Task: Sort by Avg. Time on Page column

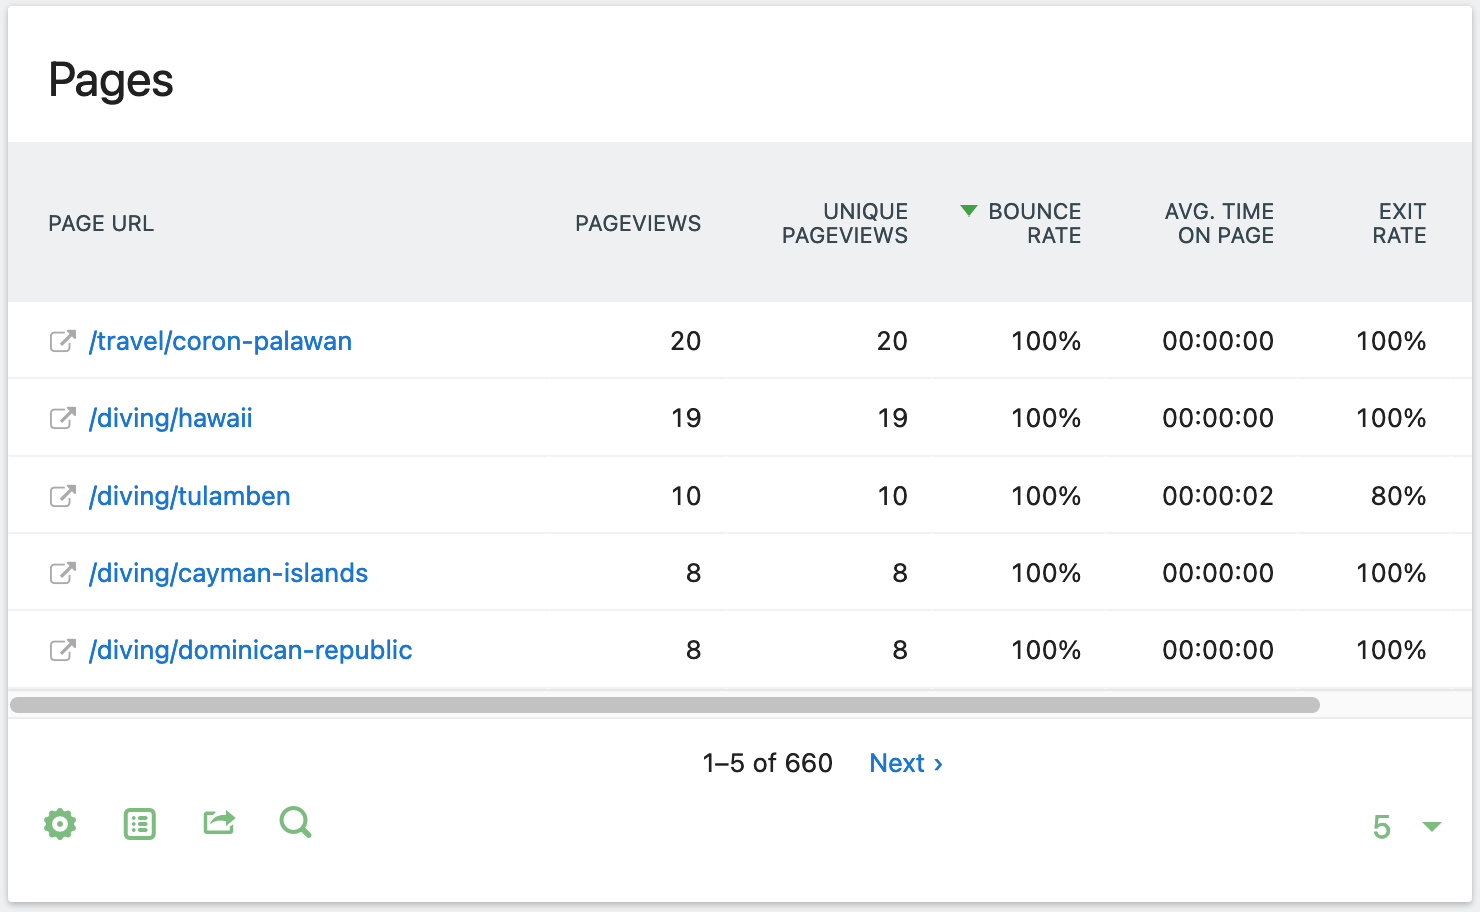Action: click(x=1219, y=223)
